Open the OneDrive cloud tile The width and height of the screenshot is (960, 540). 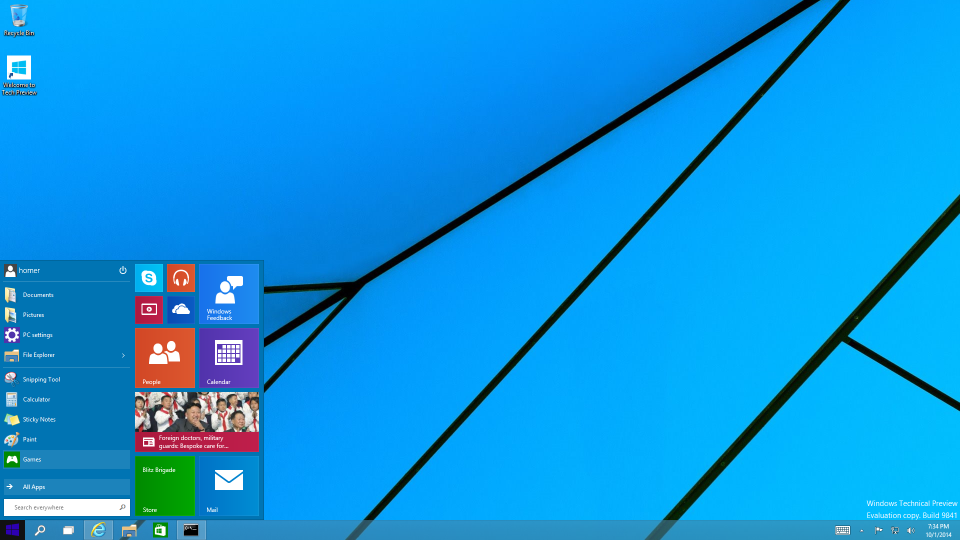[x=181, y=310]
